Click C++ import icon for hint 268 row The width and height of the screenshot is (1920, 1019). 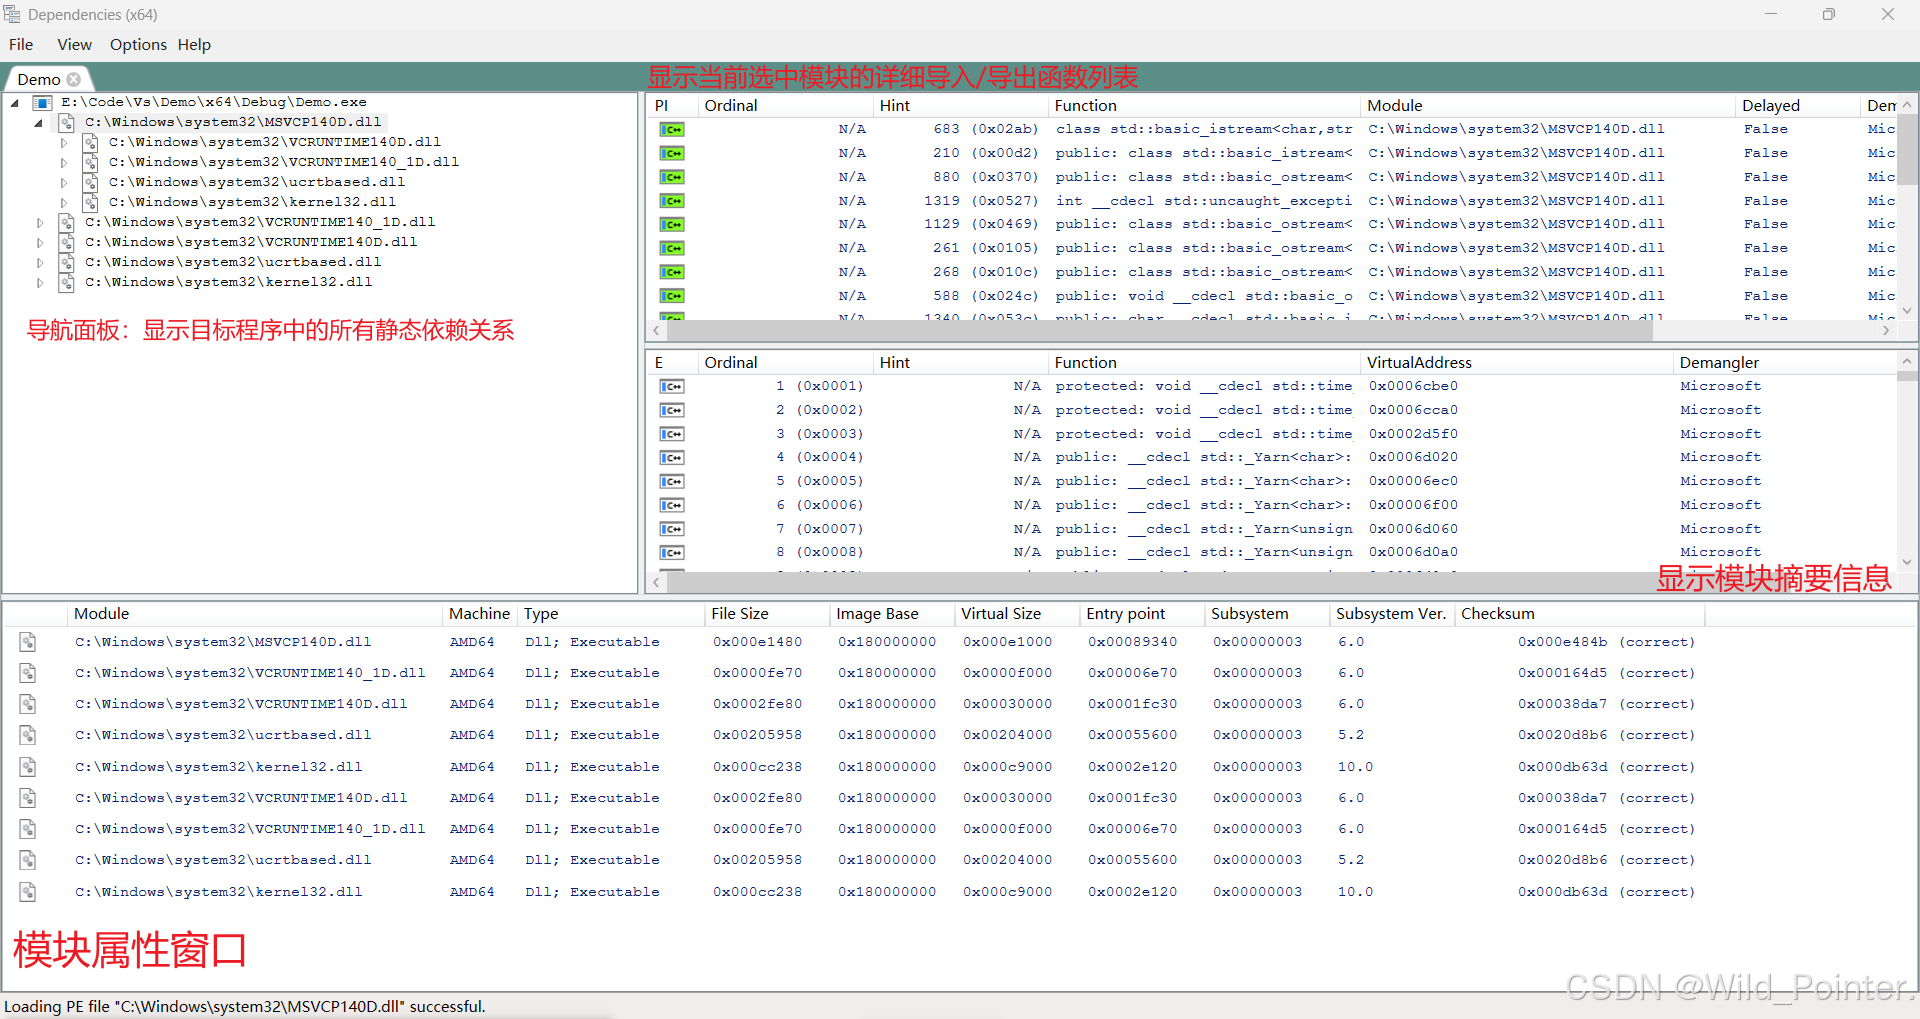point(672,272)
